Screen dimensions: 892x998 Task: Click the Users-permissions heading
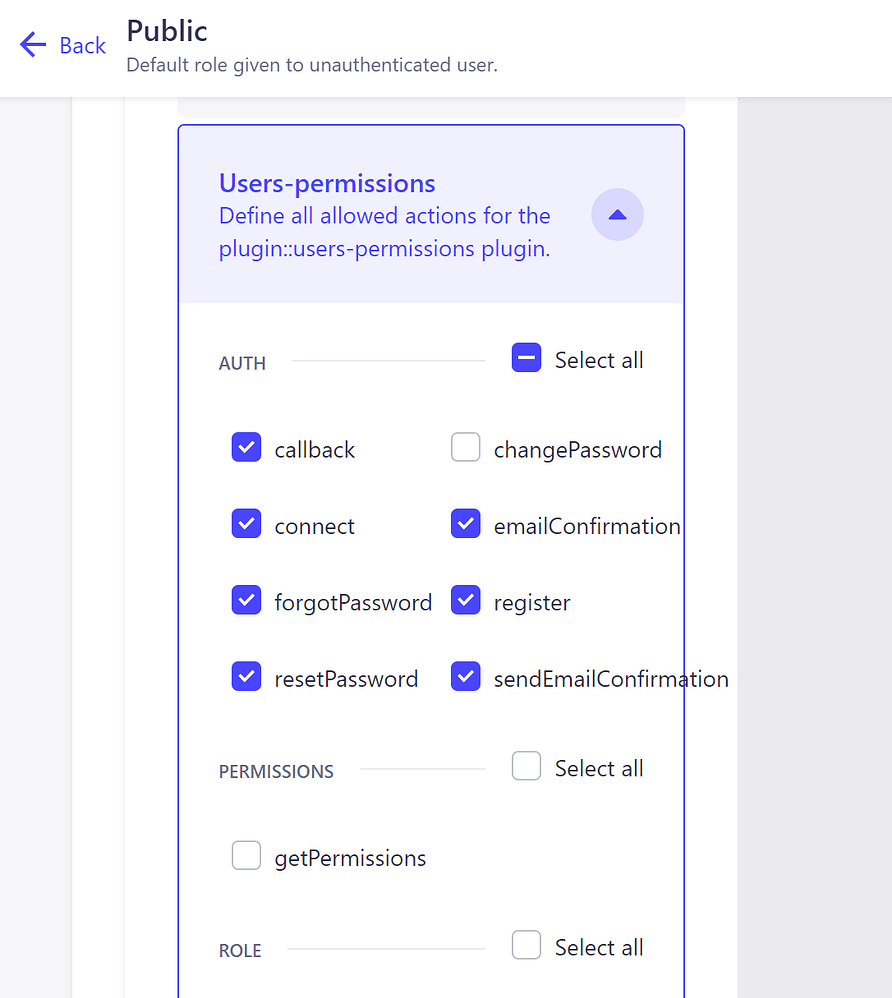pyautogui.click(x=327, y=183)
